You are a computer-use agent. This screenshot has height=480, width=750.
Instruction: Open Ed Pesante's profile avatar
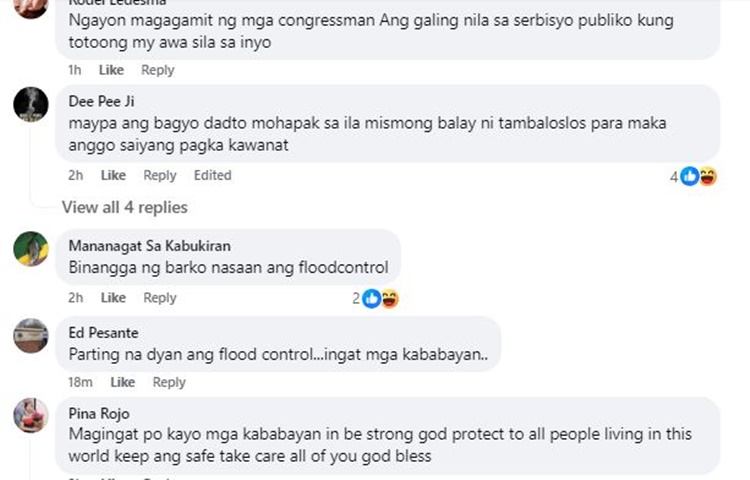pyautogui.click(x=31, y=336)
